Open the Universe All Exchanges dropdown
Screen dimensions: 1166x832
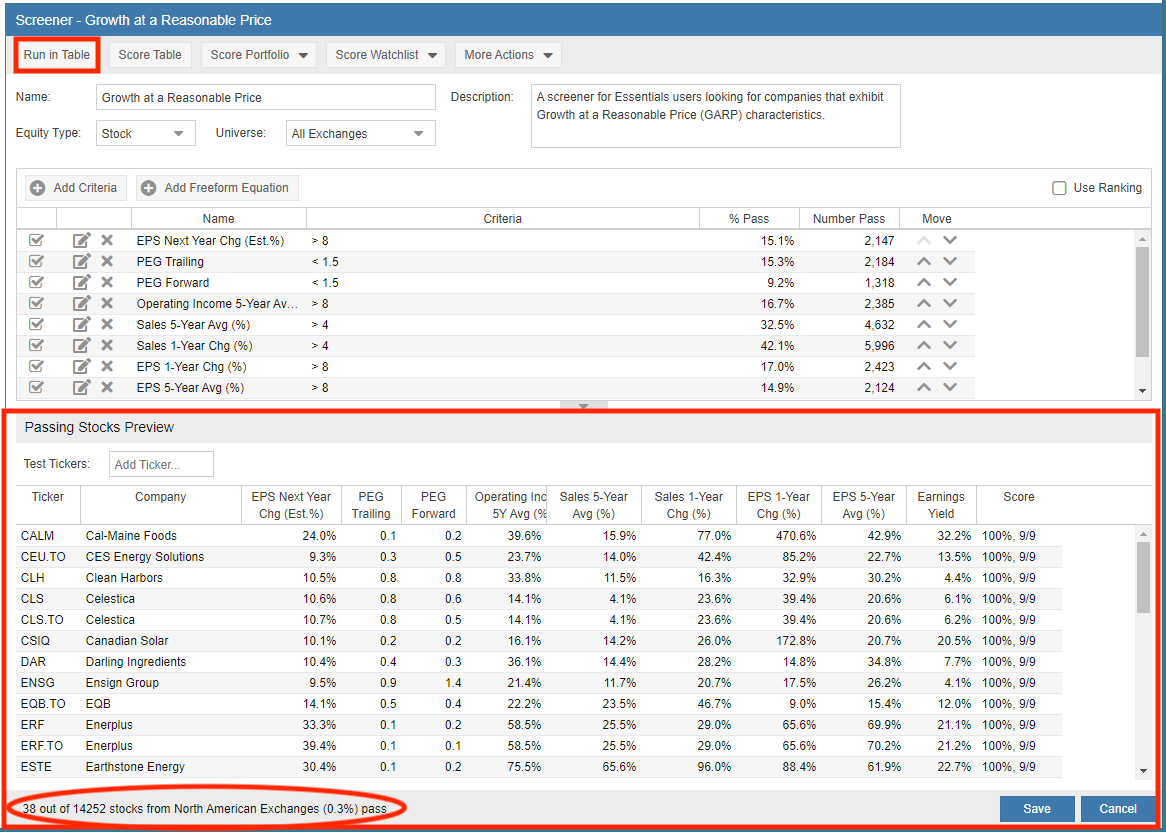(x=361, y=134)
